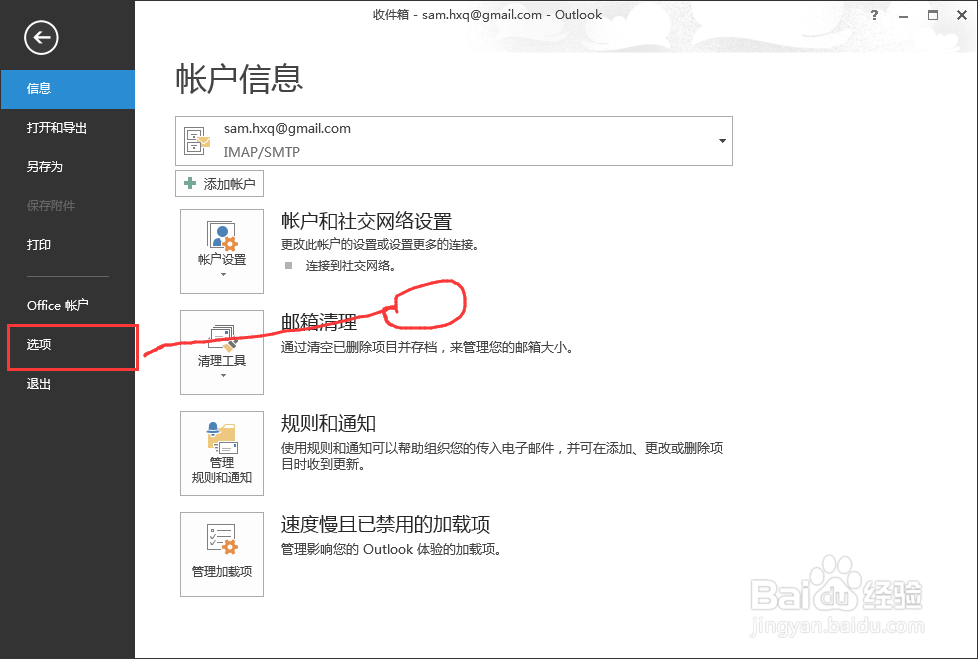
Task: Minimize the Outlook window
Action: click(x=903, y=16)
